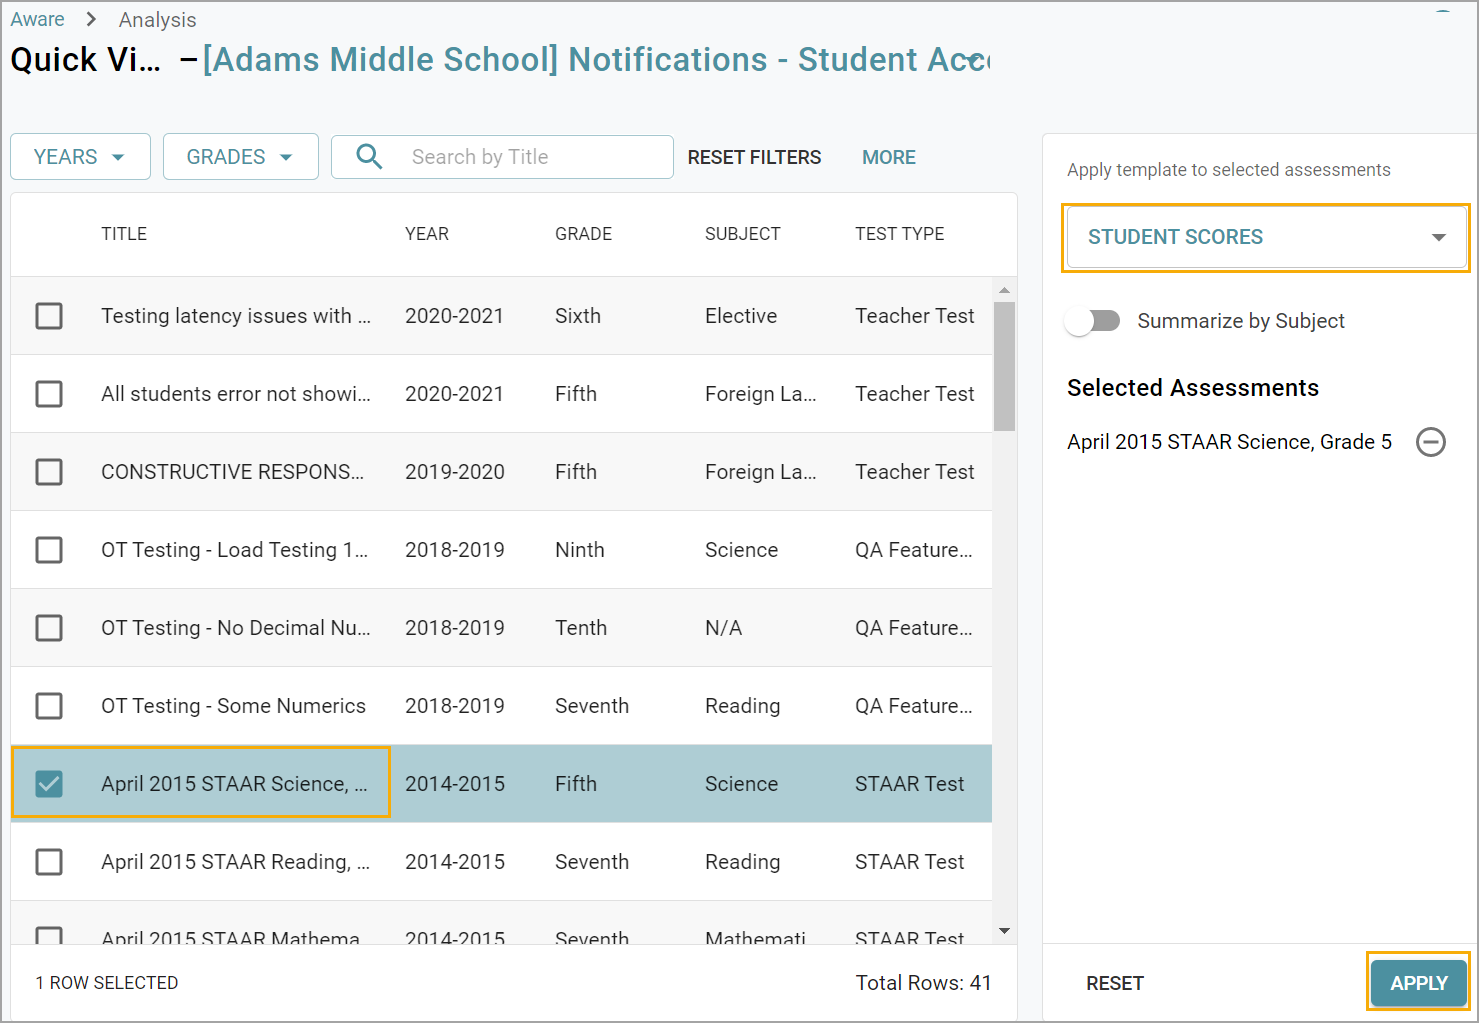
Task: Remove April 2015 STAAR Science from selected assessments
Action: point(1431,442)
